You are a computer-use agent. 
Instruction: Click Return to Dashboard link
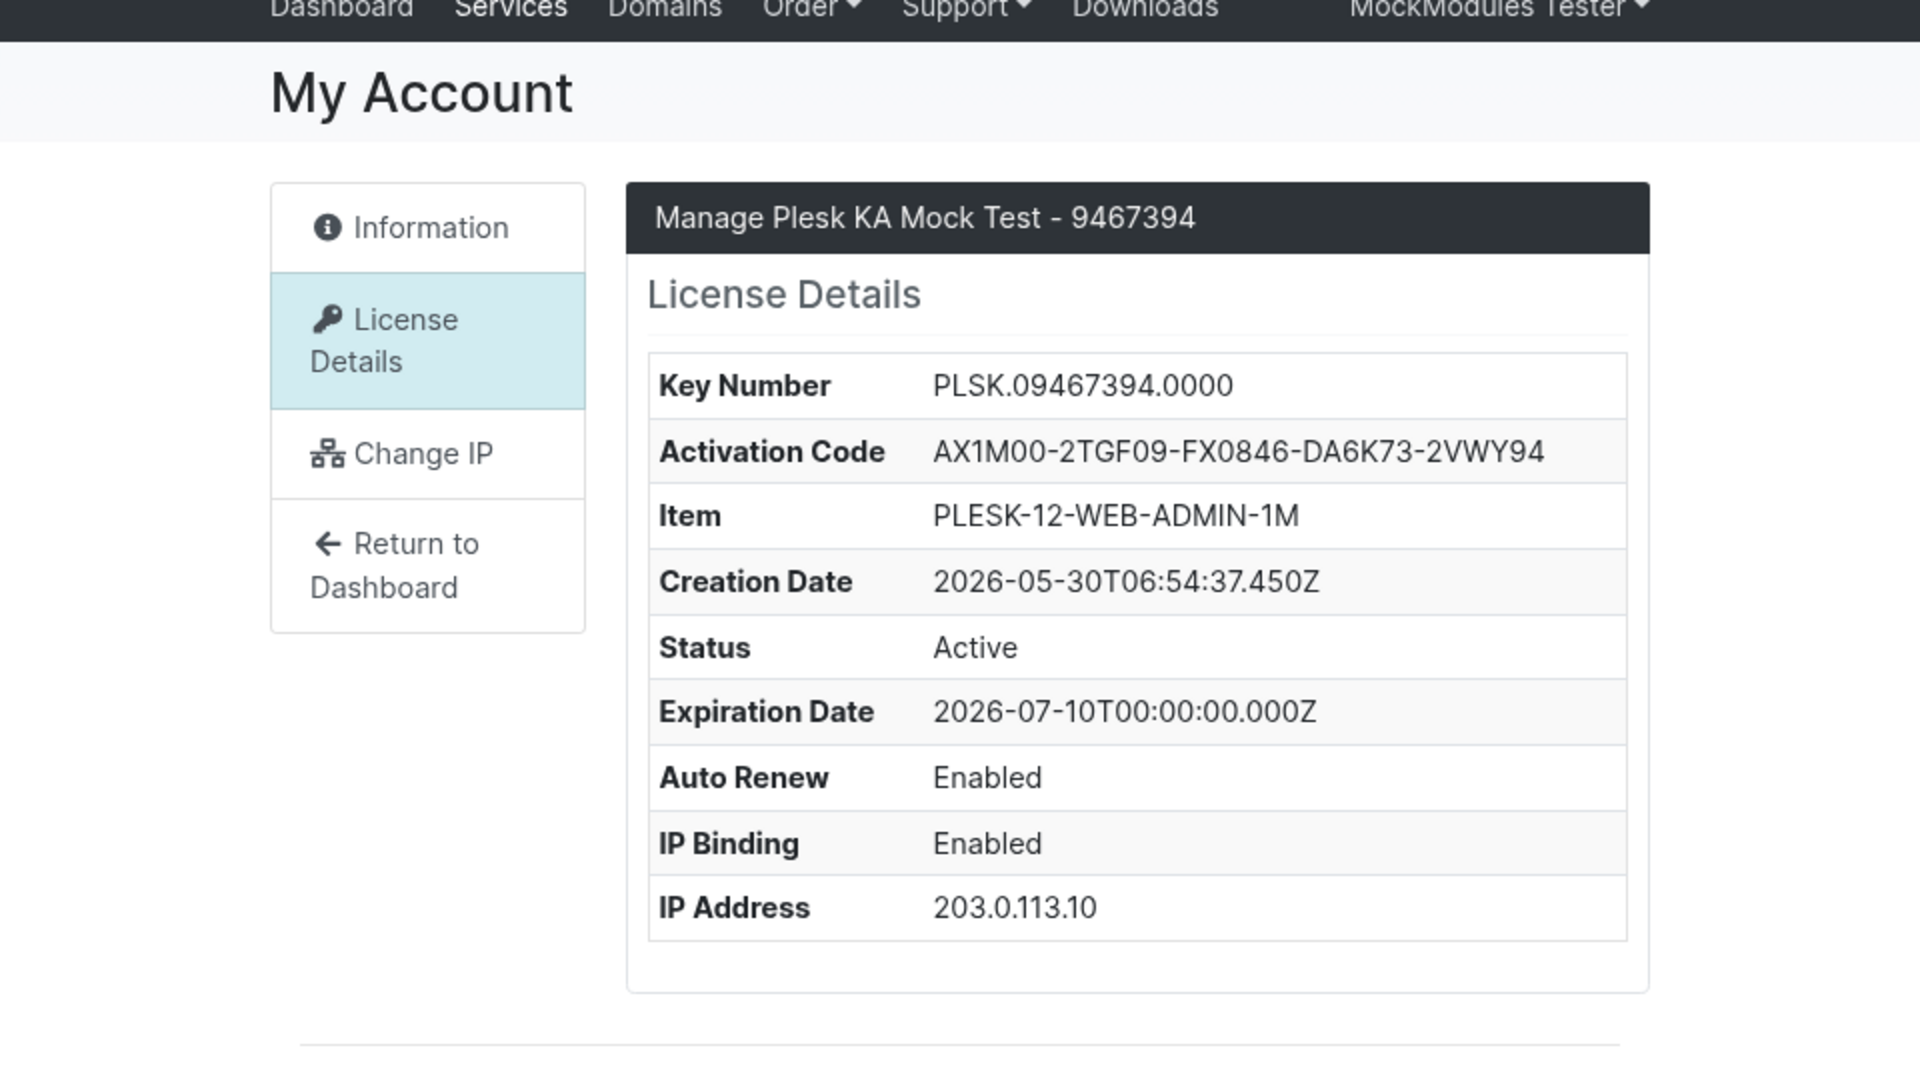pyautogui.click(x=428, y=566)
